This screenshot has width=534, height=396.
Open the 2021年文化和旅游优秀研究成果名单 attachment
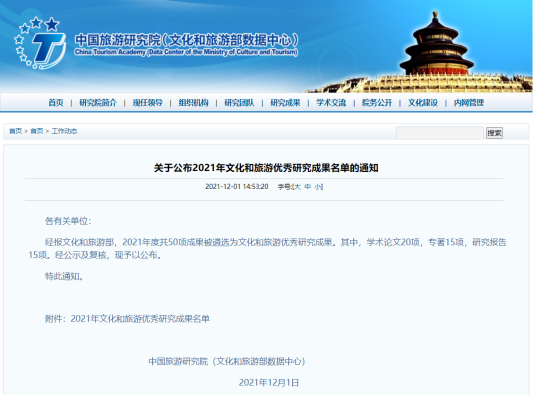coord(140,319)
